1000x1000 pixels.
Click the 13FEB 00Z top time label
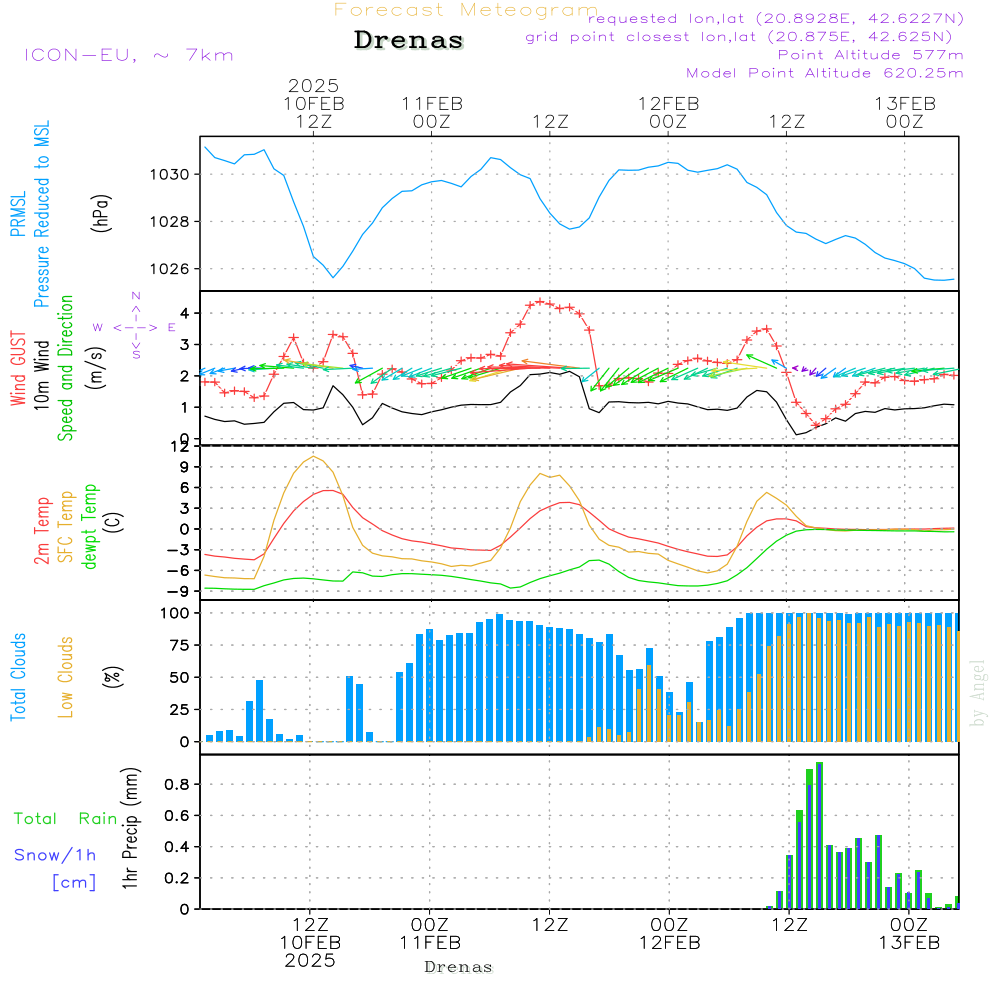point(904,112)
